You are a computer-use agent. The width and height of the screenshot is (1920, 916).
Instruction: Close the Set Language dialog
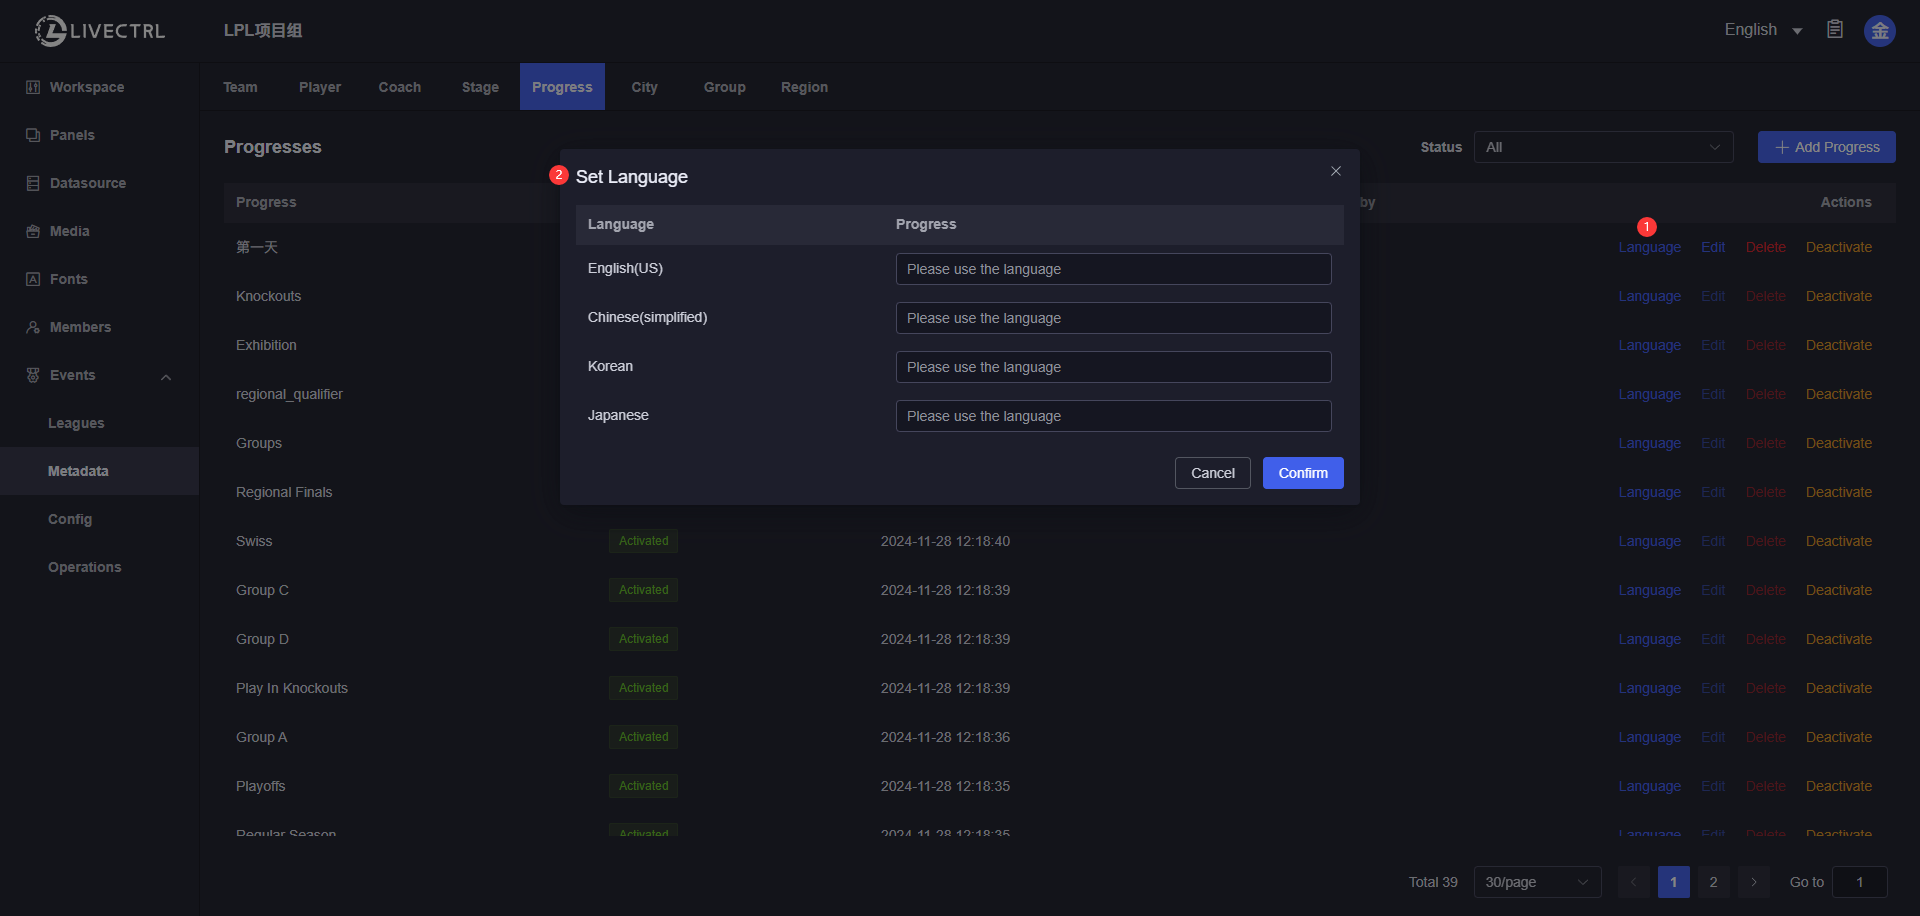1336,171
